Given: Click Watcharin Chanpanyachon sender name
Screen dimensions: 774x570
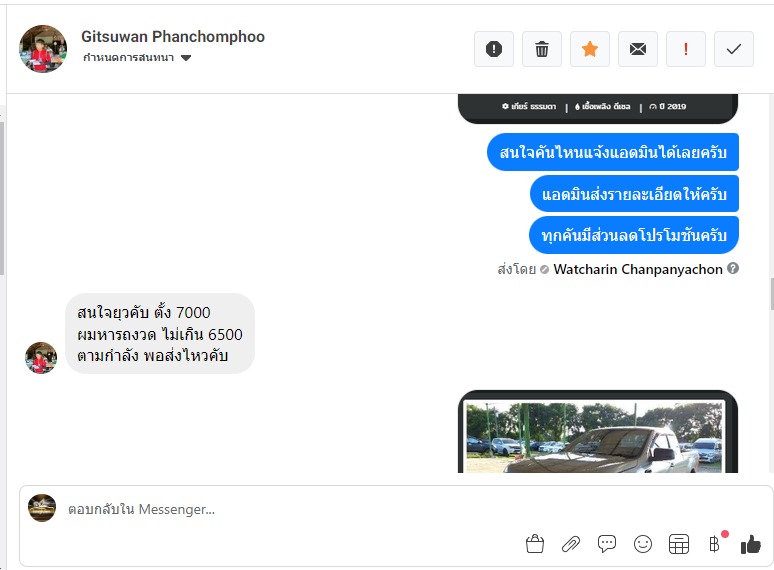Looking at the screenshot, I should click(638, 269).
